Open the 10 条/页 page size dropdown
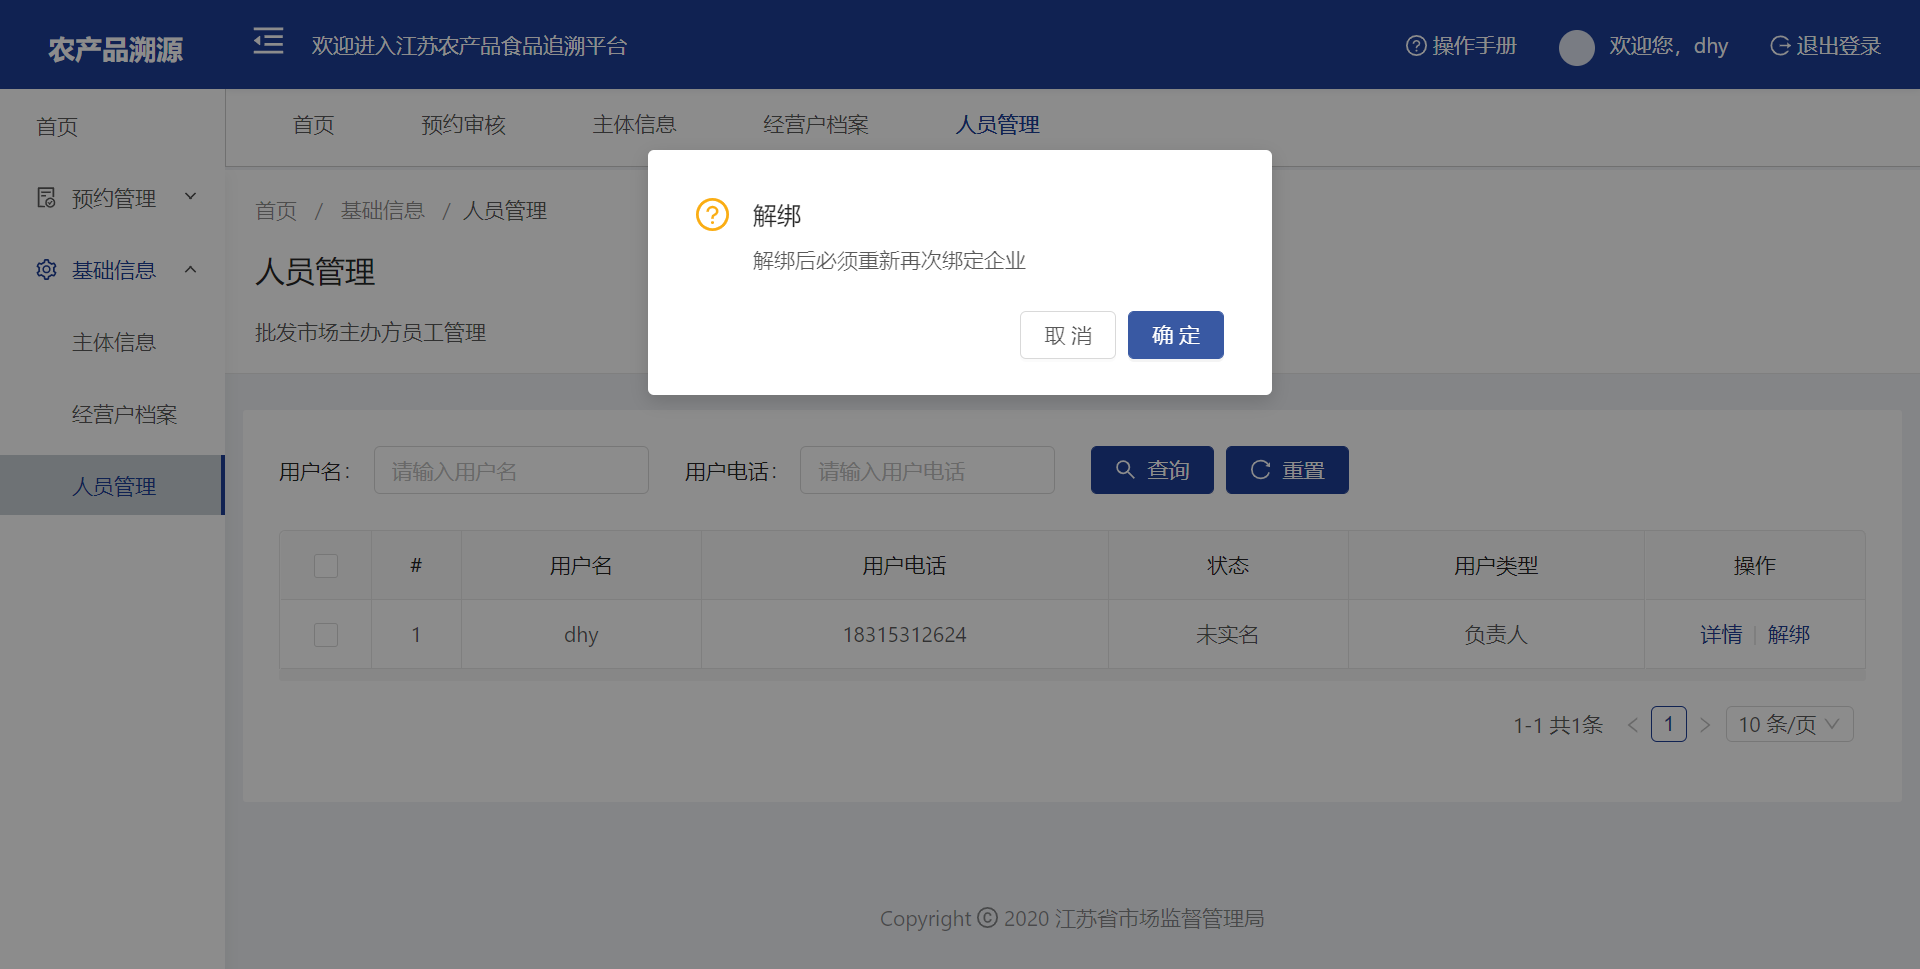This screenshot has width=1920, height=969. pos(1789,725)
